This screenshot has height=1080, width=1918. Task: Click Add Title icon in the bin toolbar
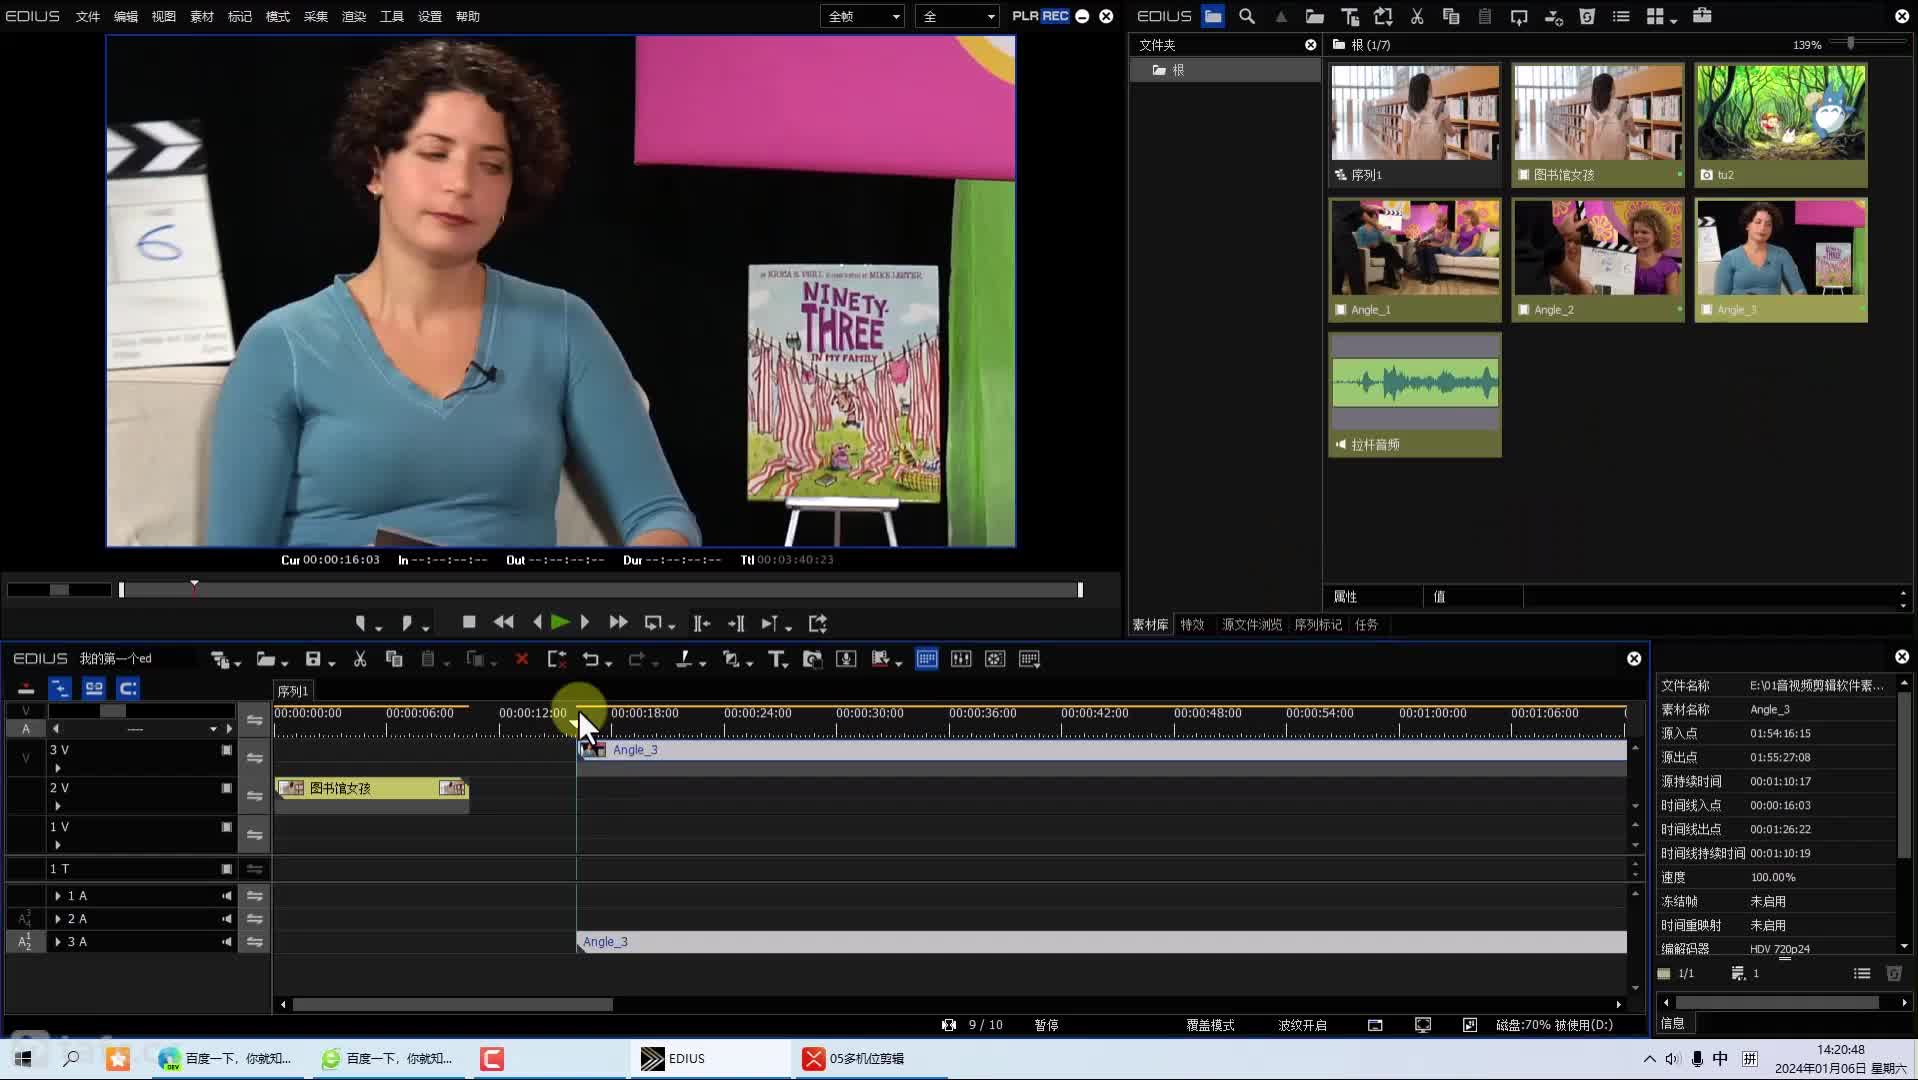coord(1349,16)
